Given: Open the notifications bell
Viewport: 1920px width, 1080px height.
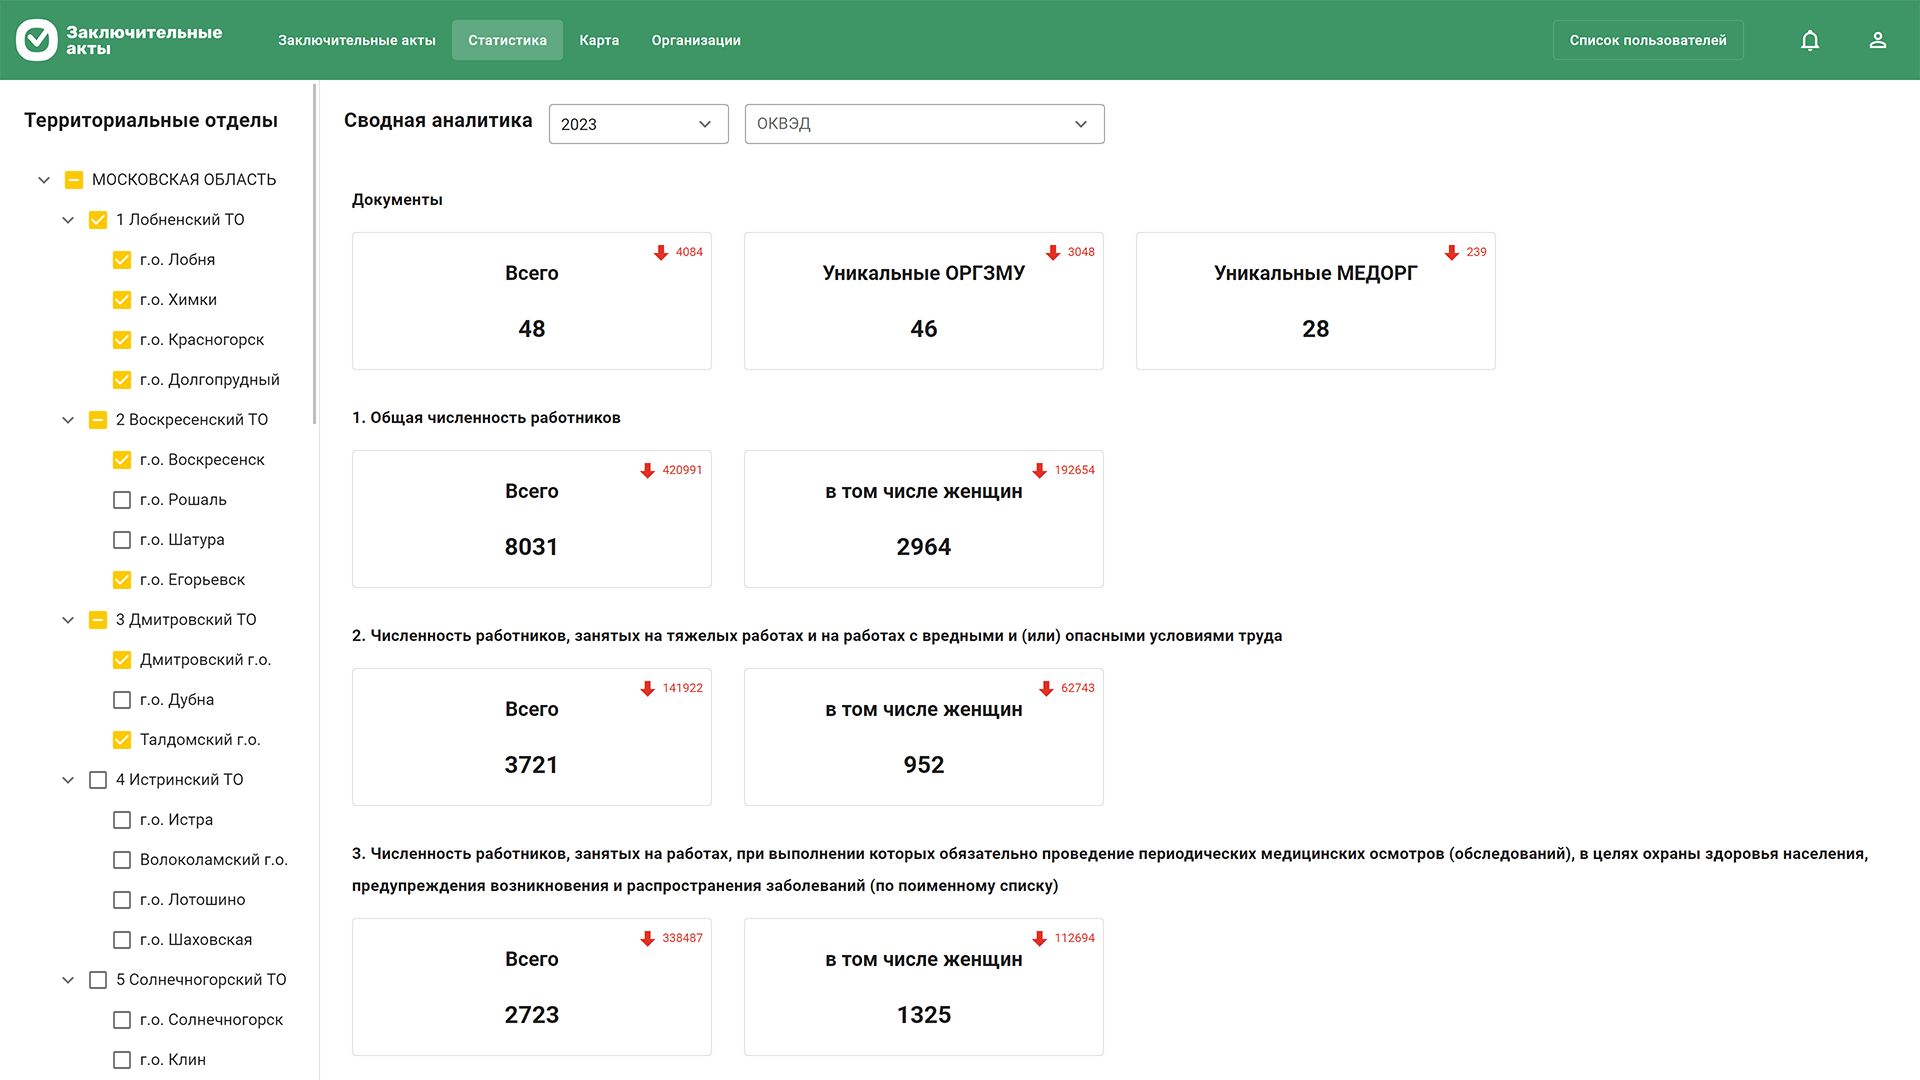Looking at the screenshot, I should point(1810,40).
